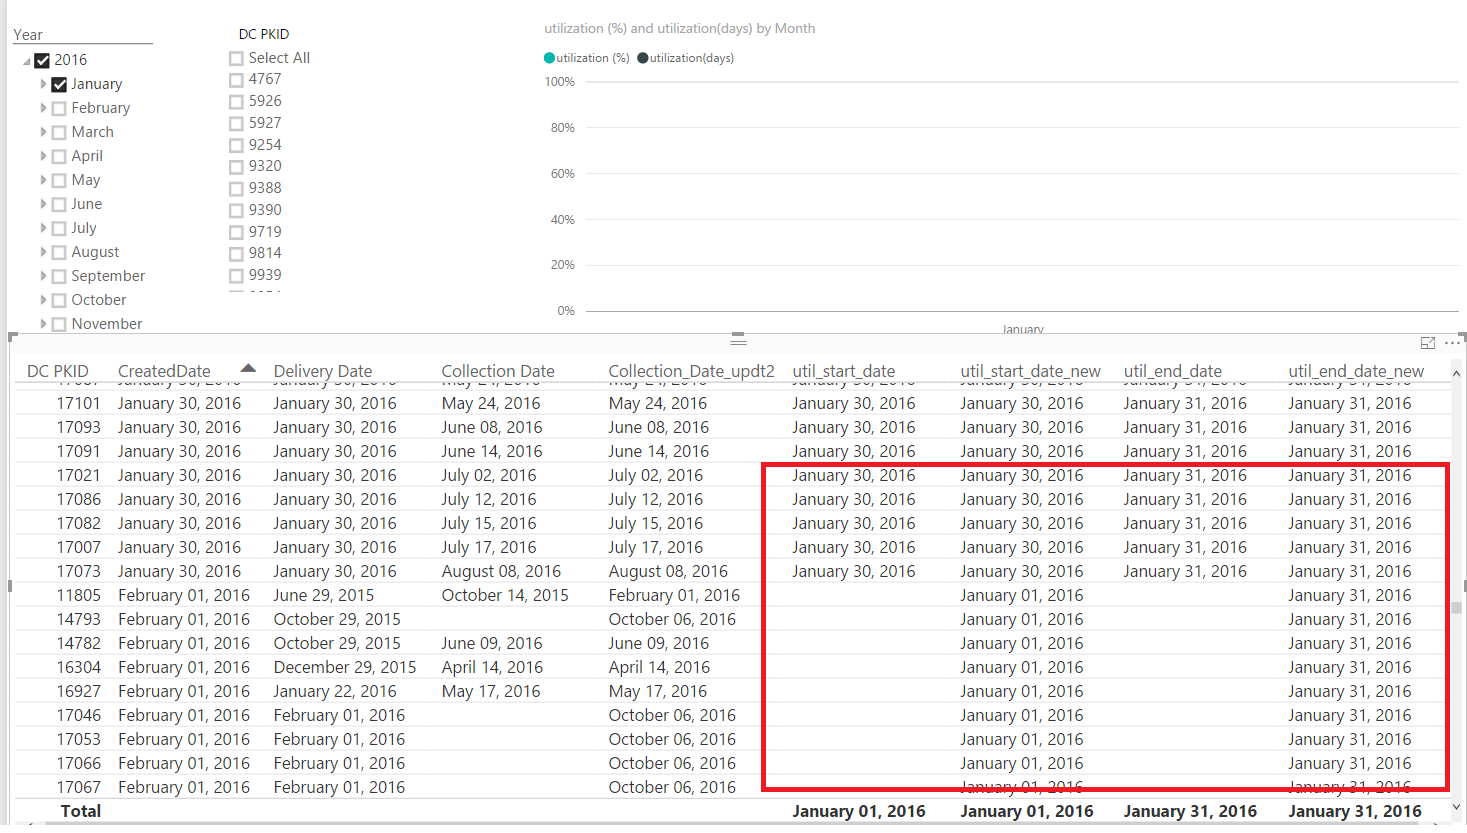Screen dimensions: 1467x833
Task: Check the July checkbox
Action: pyautogui.click(x=59, y=228)
